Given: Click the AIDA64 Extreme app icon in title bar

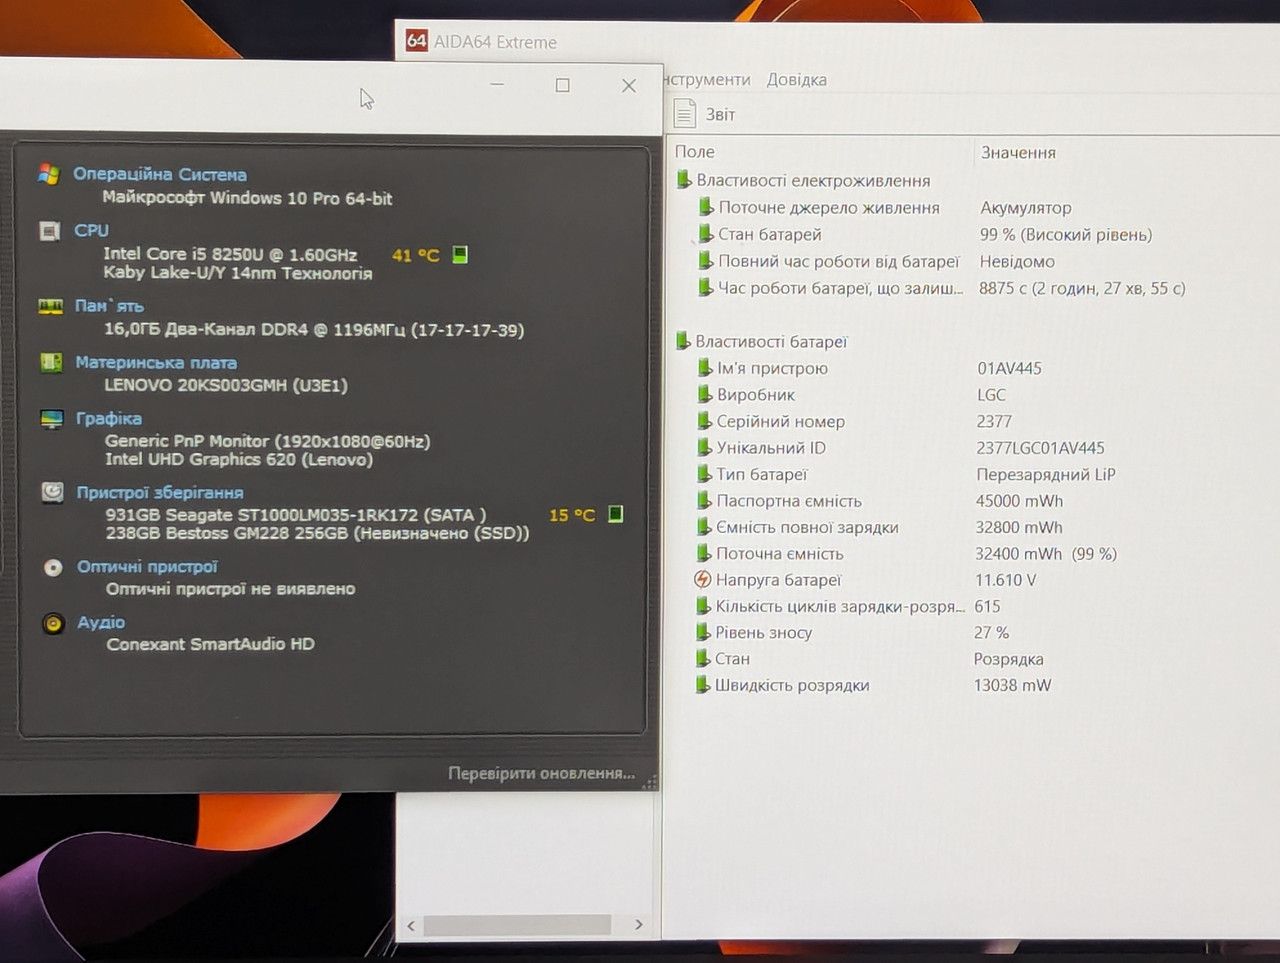Looking at the screenshot, I should (416, 41).
